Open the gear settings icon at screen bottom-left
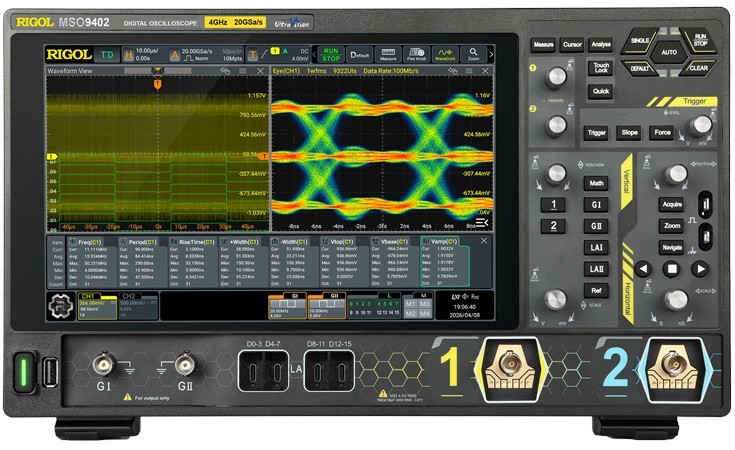 (61, 306)
